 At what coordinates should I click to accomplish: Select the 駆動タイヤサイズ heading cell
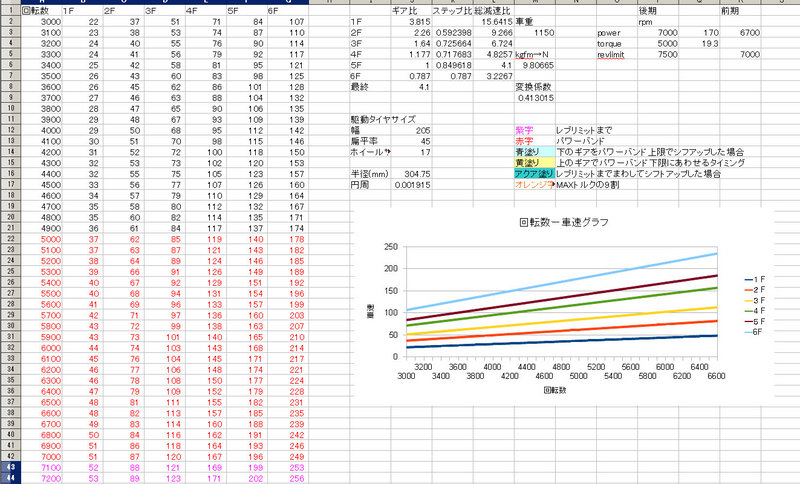[x=375, y=118]
